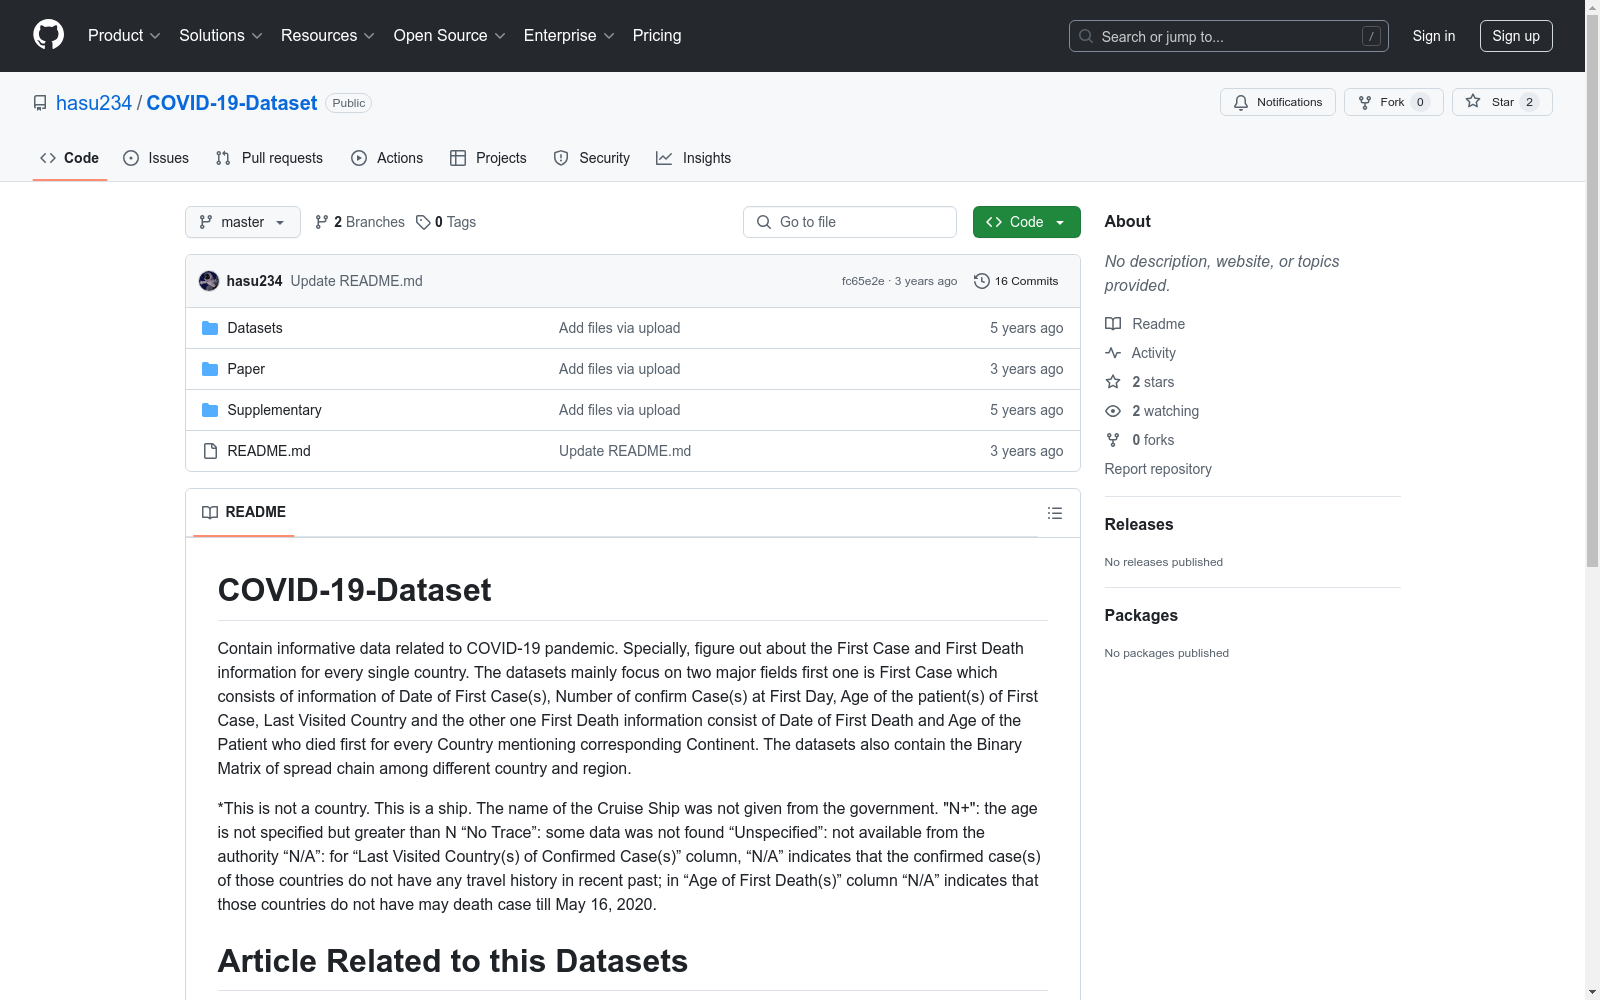This screenshot has width=1600, height=1000.
Task: Switch to the Issues tab
Action: tap(156, 158)
